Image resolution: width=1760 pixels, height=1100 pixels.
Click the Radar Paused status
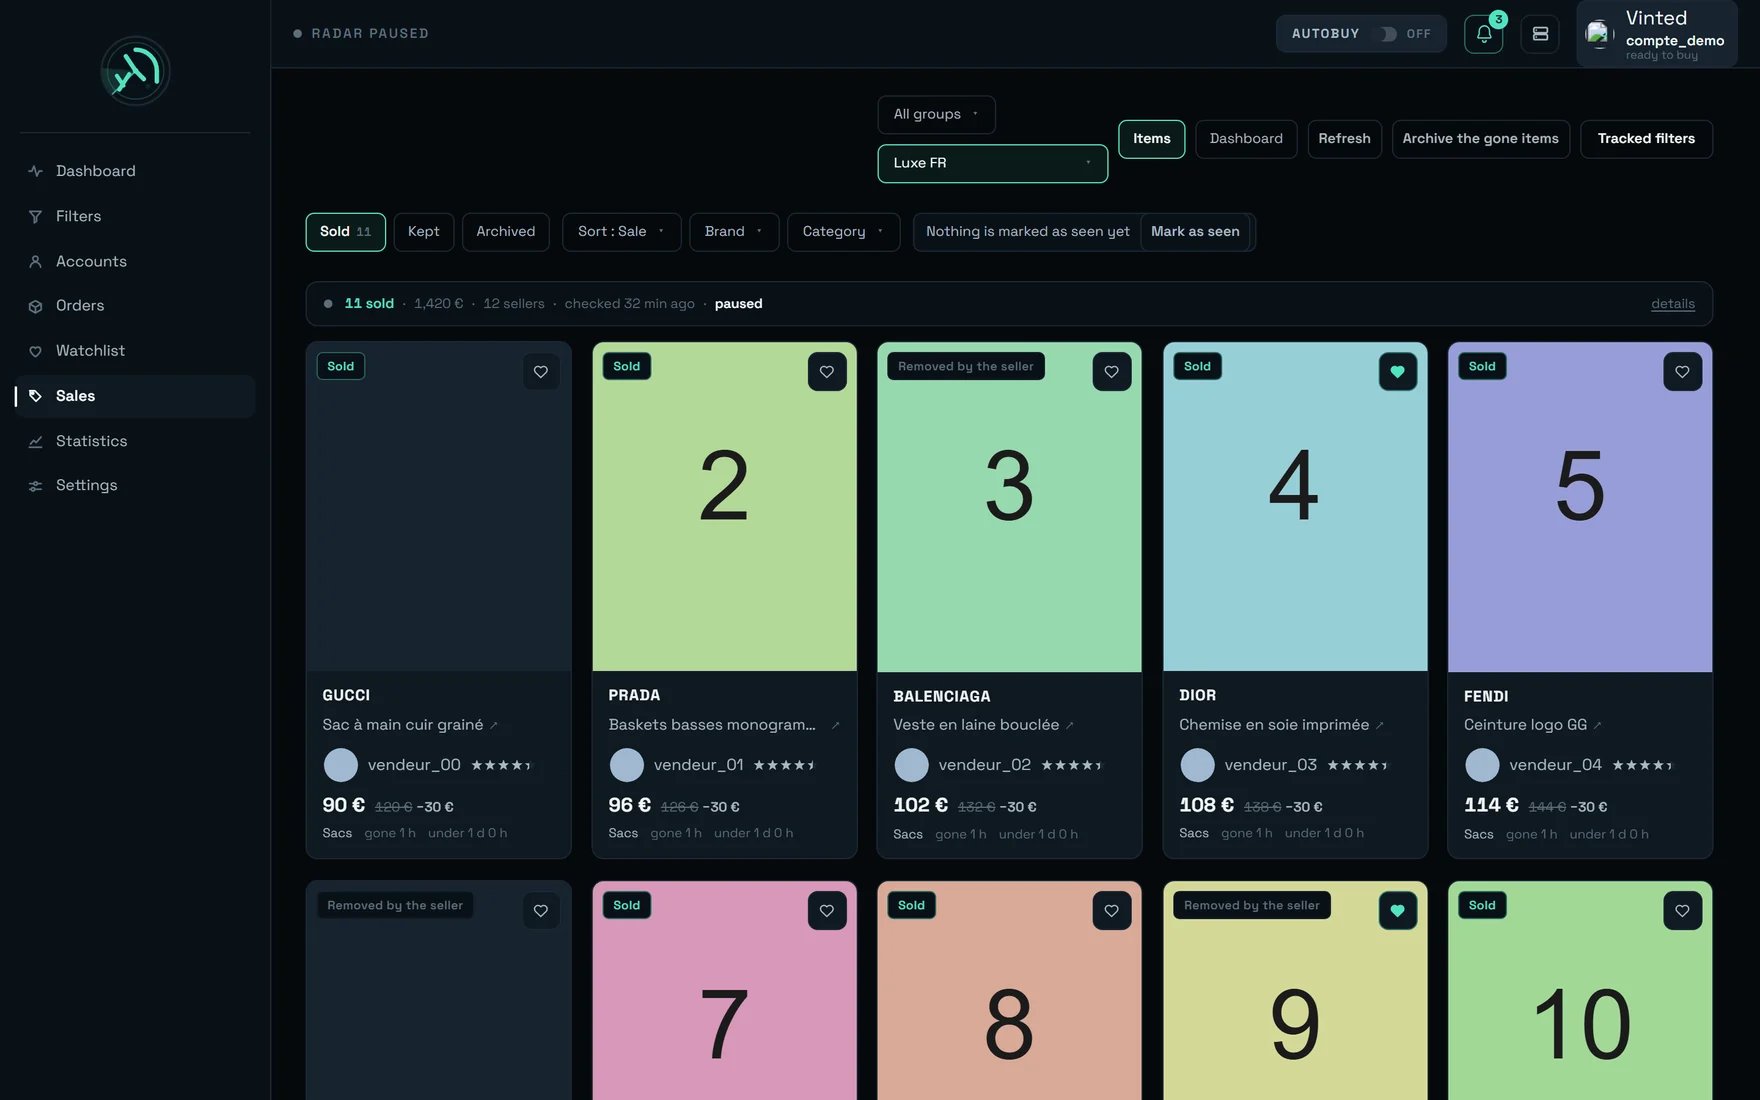click(361, 34)
